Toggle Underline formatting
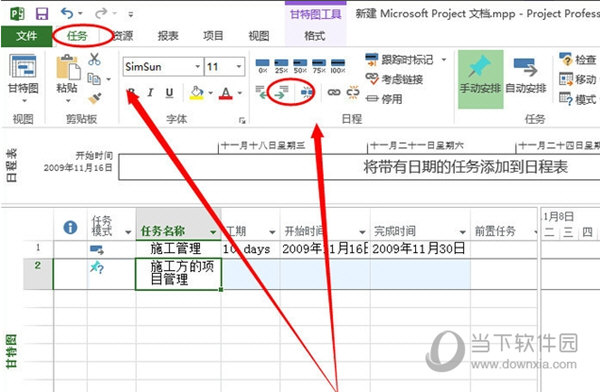This screenshot has width=600, height=392. click(169, 93)
